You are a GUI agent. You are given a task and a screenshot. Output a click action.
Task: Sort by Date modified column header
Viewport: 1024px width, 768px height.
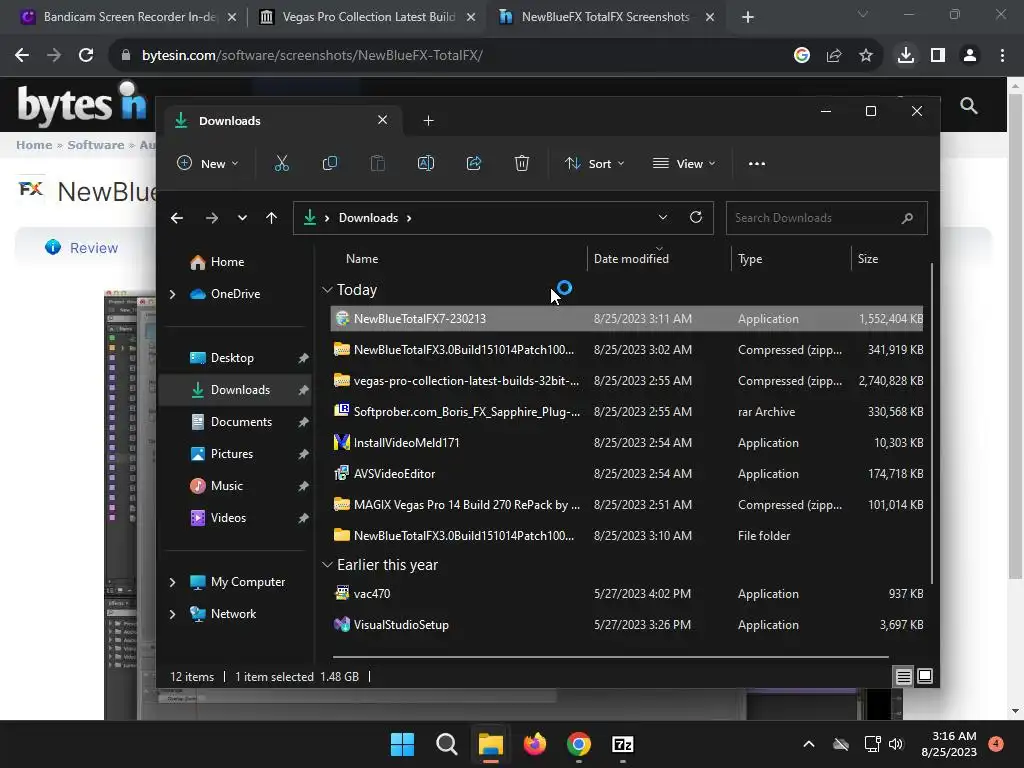631,259
